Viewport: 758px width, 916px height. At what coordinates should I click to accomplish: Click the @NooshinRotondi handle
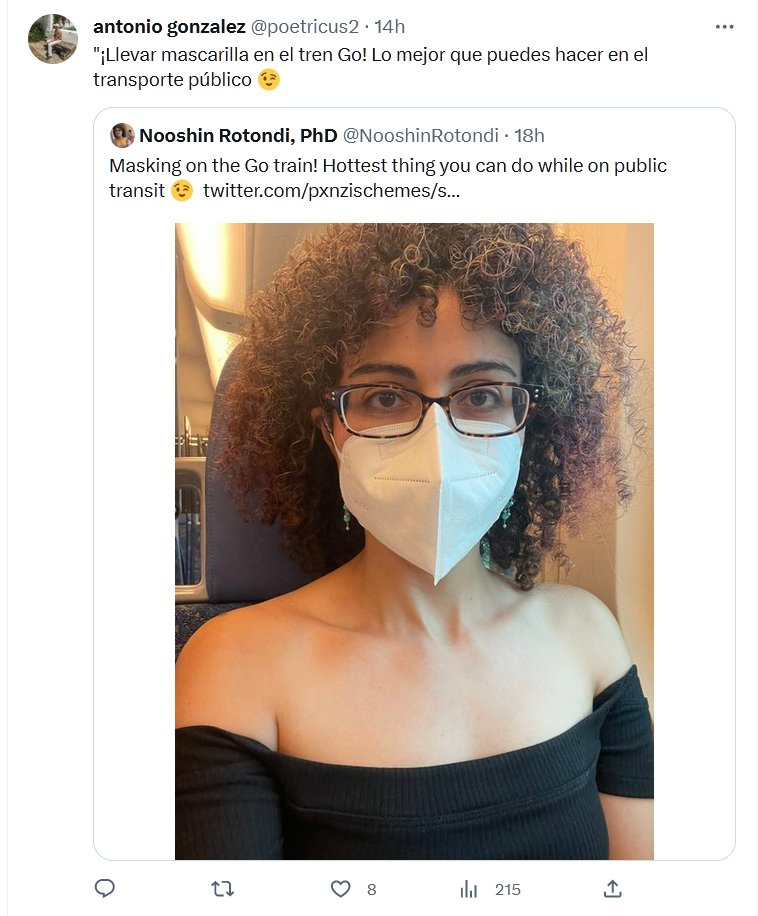coord(419,136)
